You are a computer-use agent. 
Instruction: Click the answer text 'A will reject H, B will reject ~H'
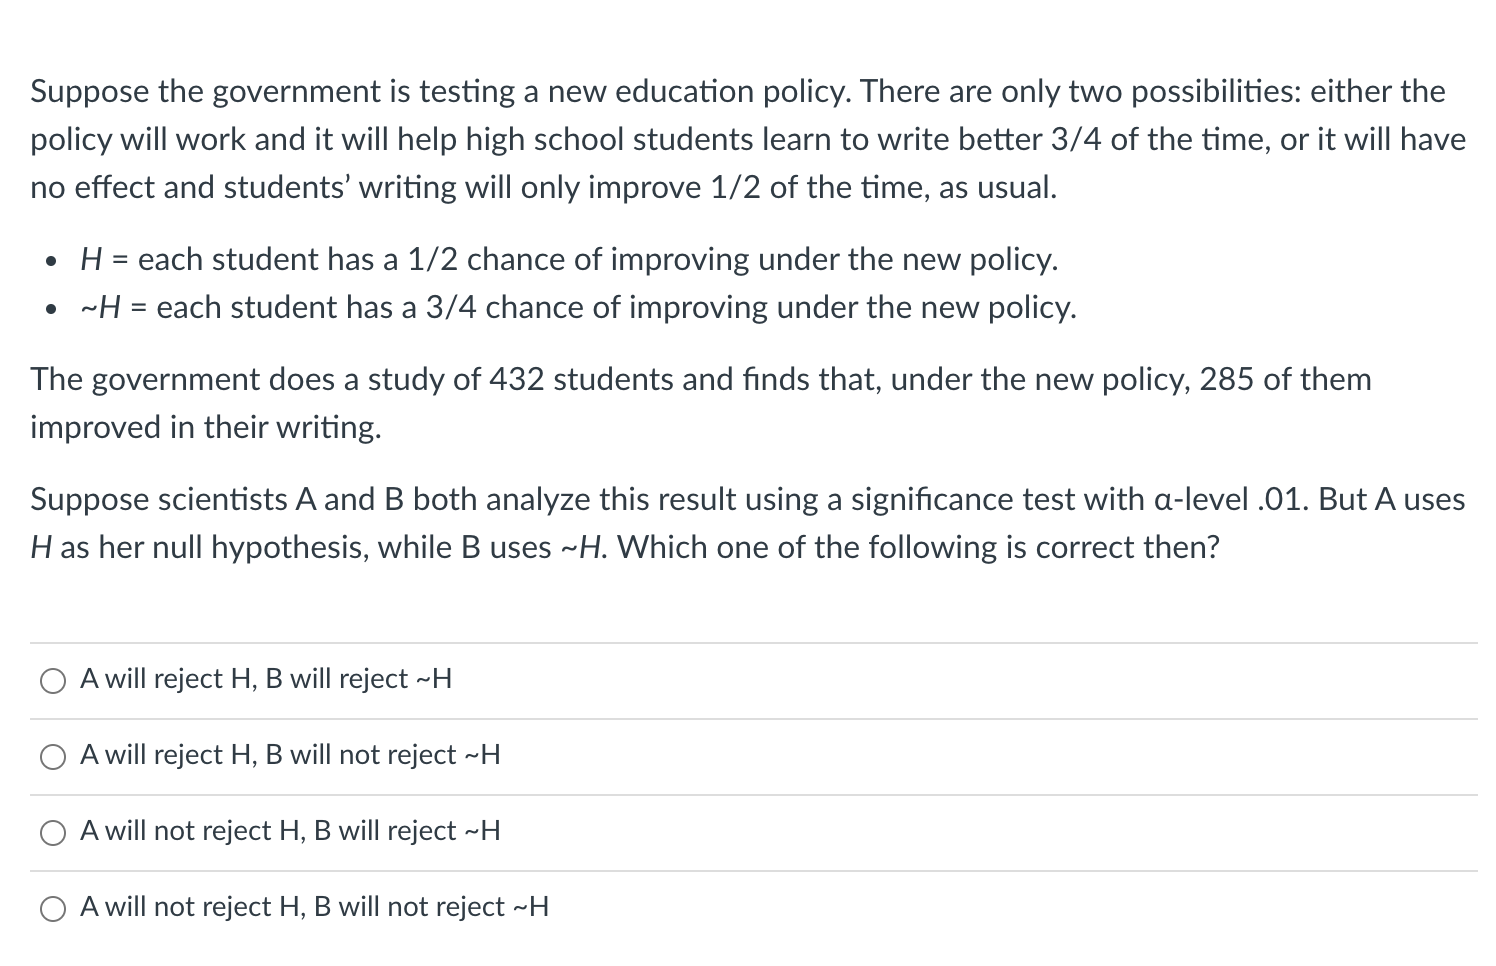pos(266,679)
